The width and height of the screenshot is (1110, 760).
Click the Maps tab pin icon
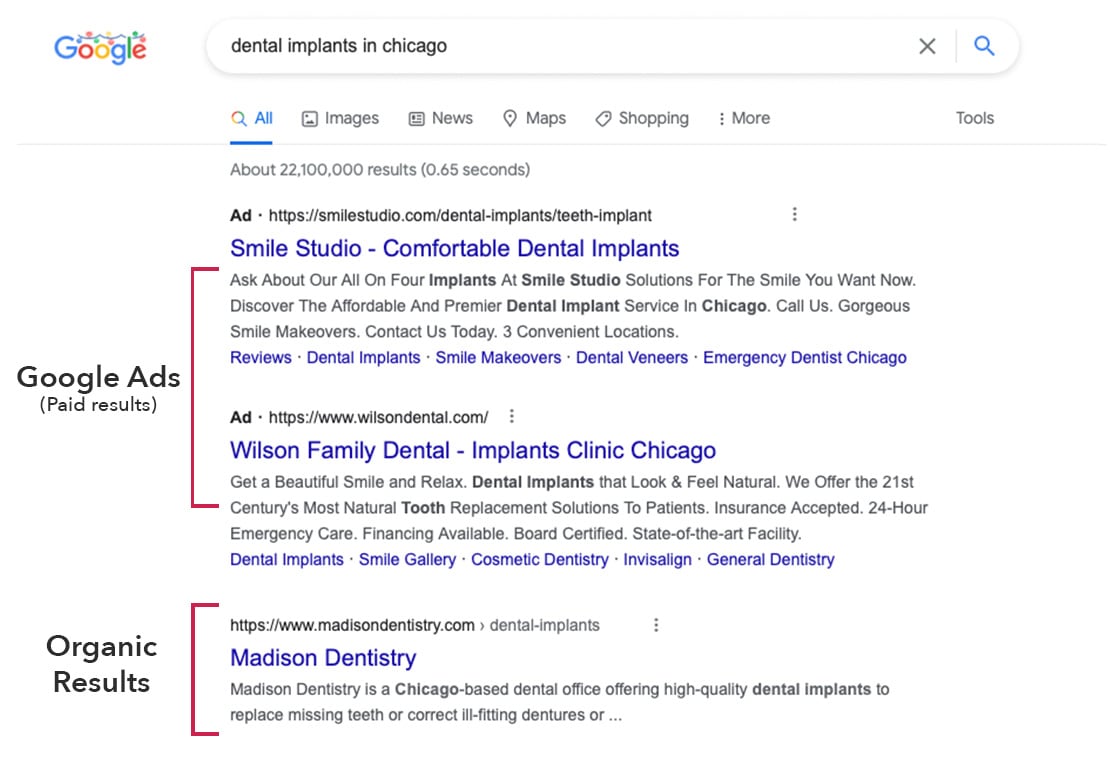(510, 119)
